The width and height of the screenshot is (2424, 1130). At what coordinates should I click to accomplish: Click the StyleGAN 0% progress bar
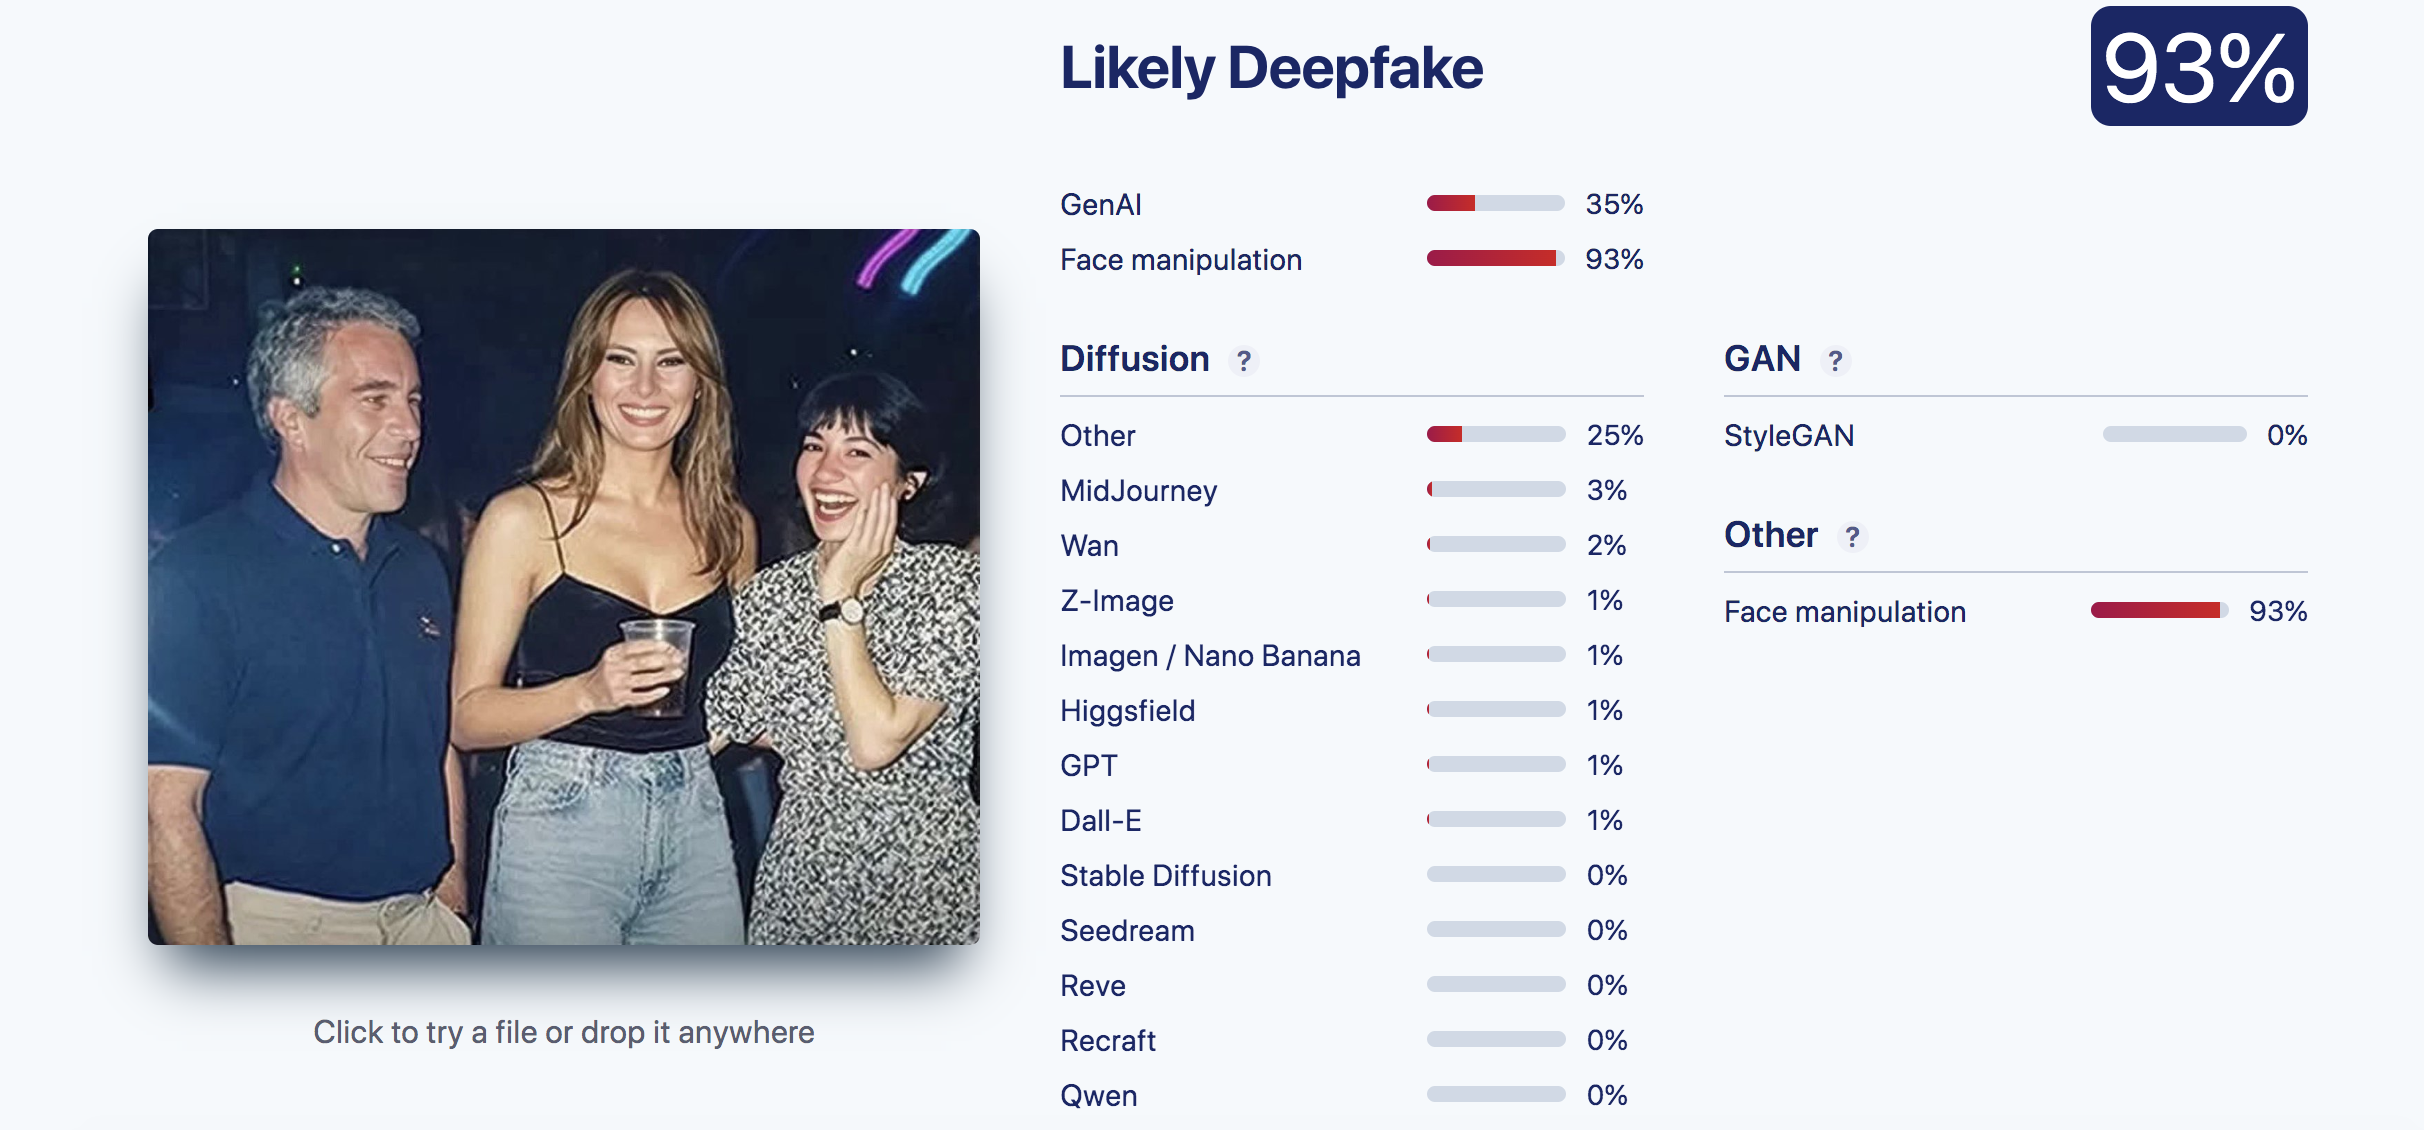click(x=2174, y=435)
